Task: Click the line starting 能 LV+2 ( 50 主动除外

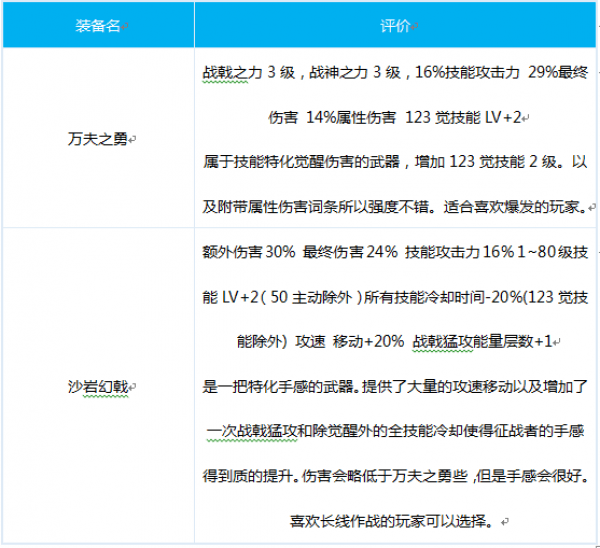Action: pyautogui.click(x=395, y=297)
